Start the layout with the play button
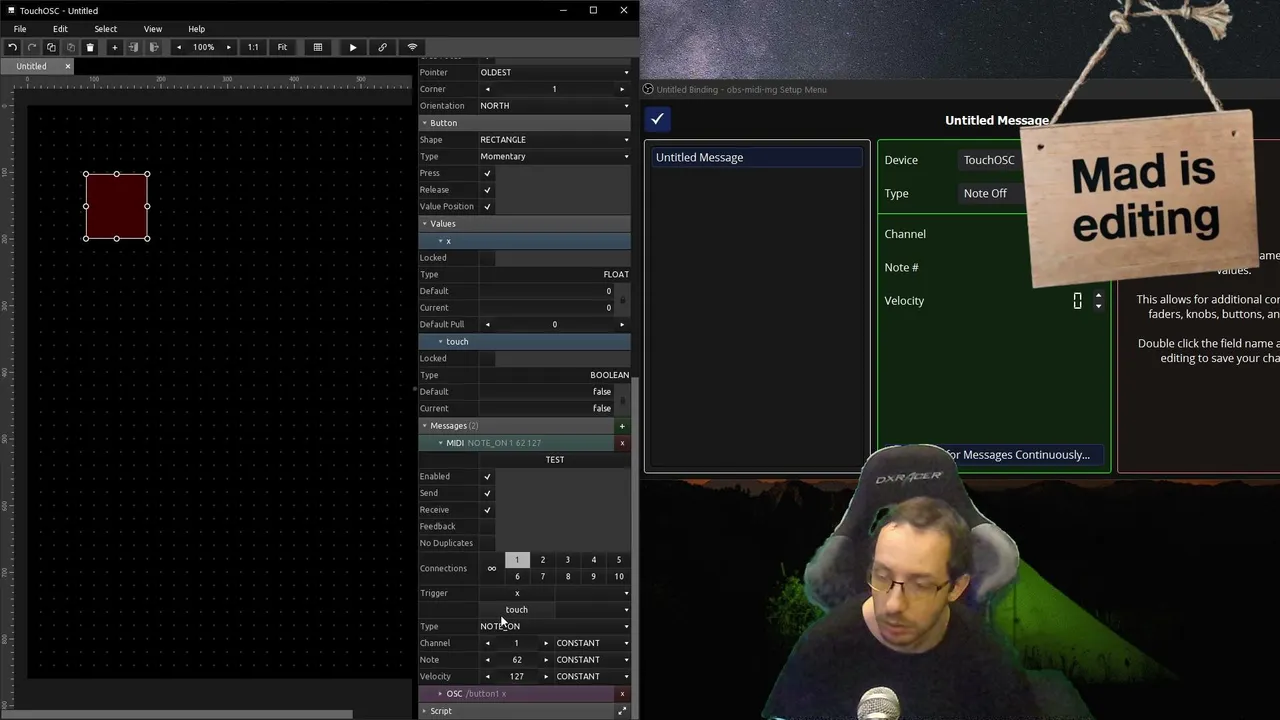Image resolution: width=1280 pixels, height=720 pixels. (353, 47)
